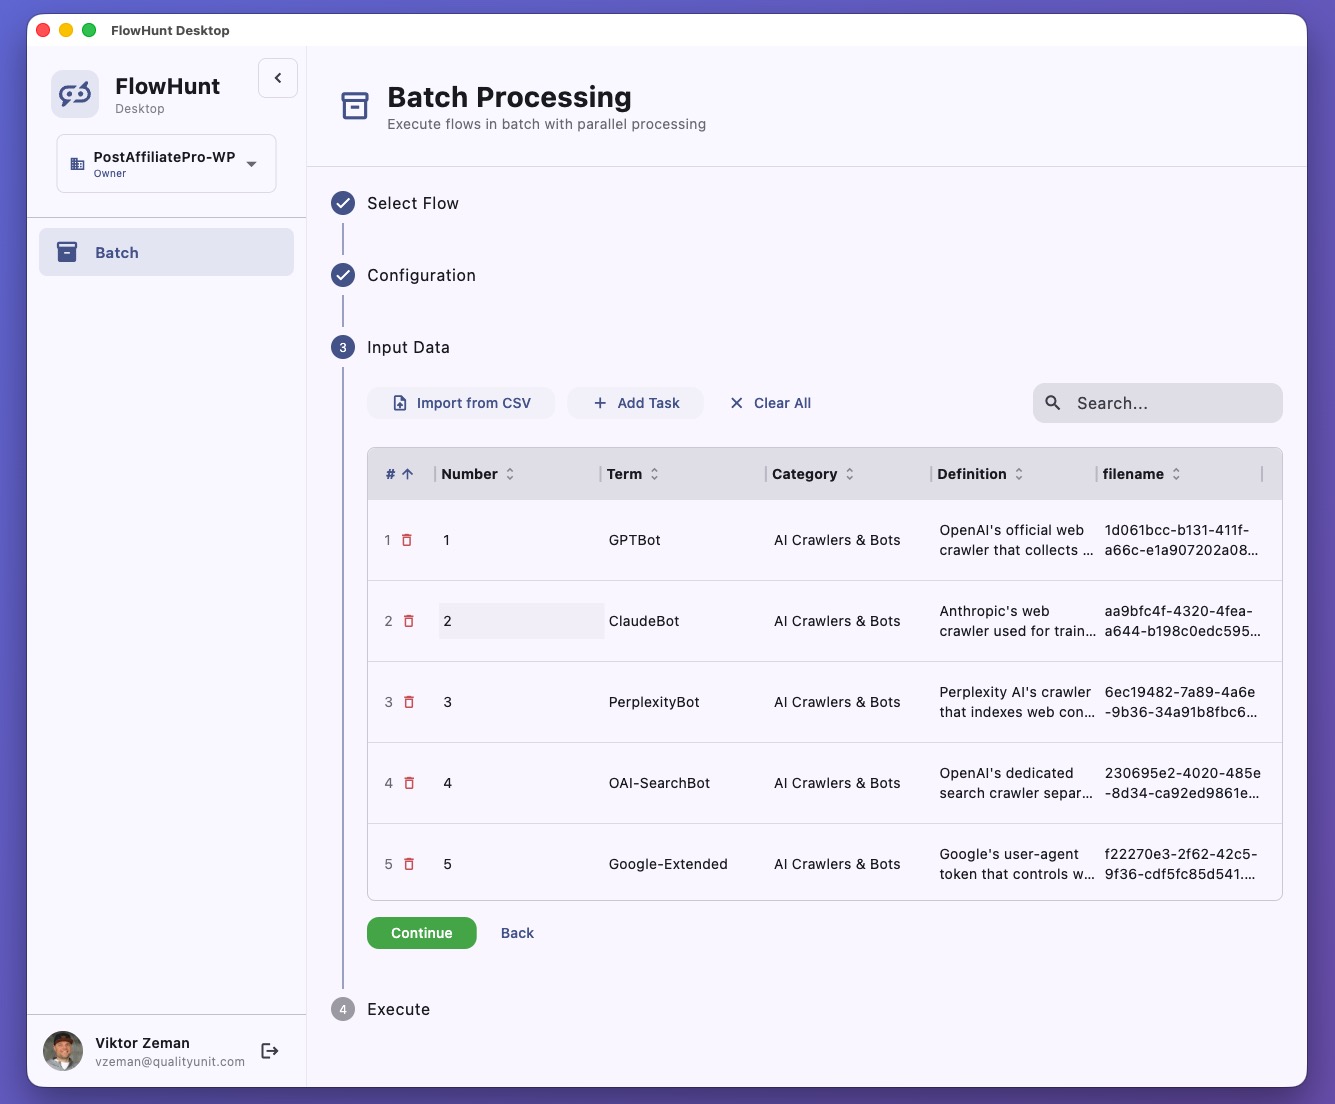This screenshot has width=1335, height=1104.
Task: Sort rows using the Category column arrows
Action: point(849,473)
